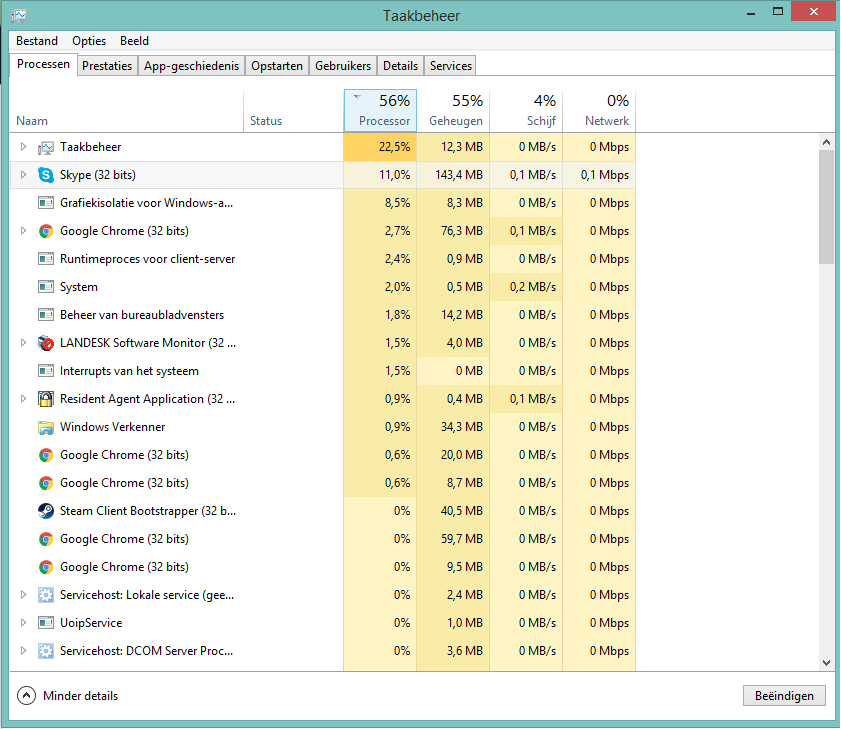
Task: Click Chrome icon in the 59,7 MB row
Action: [46, 539]
